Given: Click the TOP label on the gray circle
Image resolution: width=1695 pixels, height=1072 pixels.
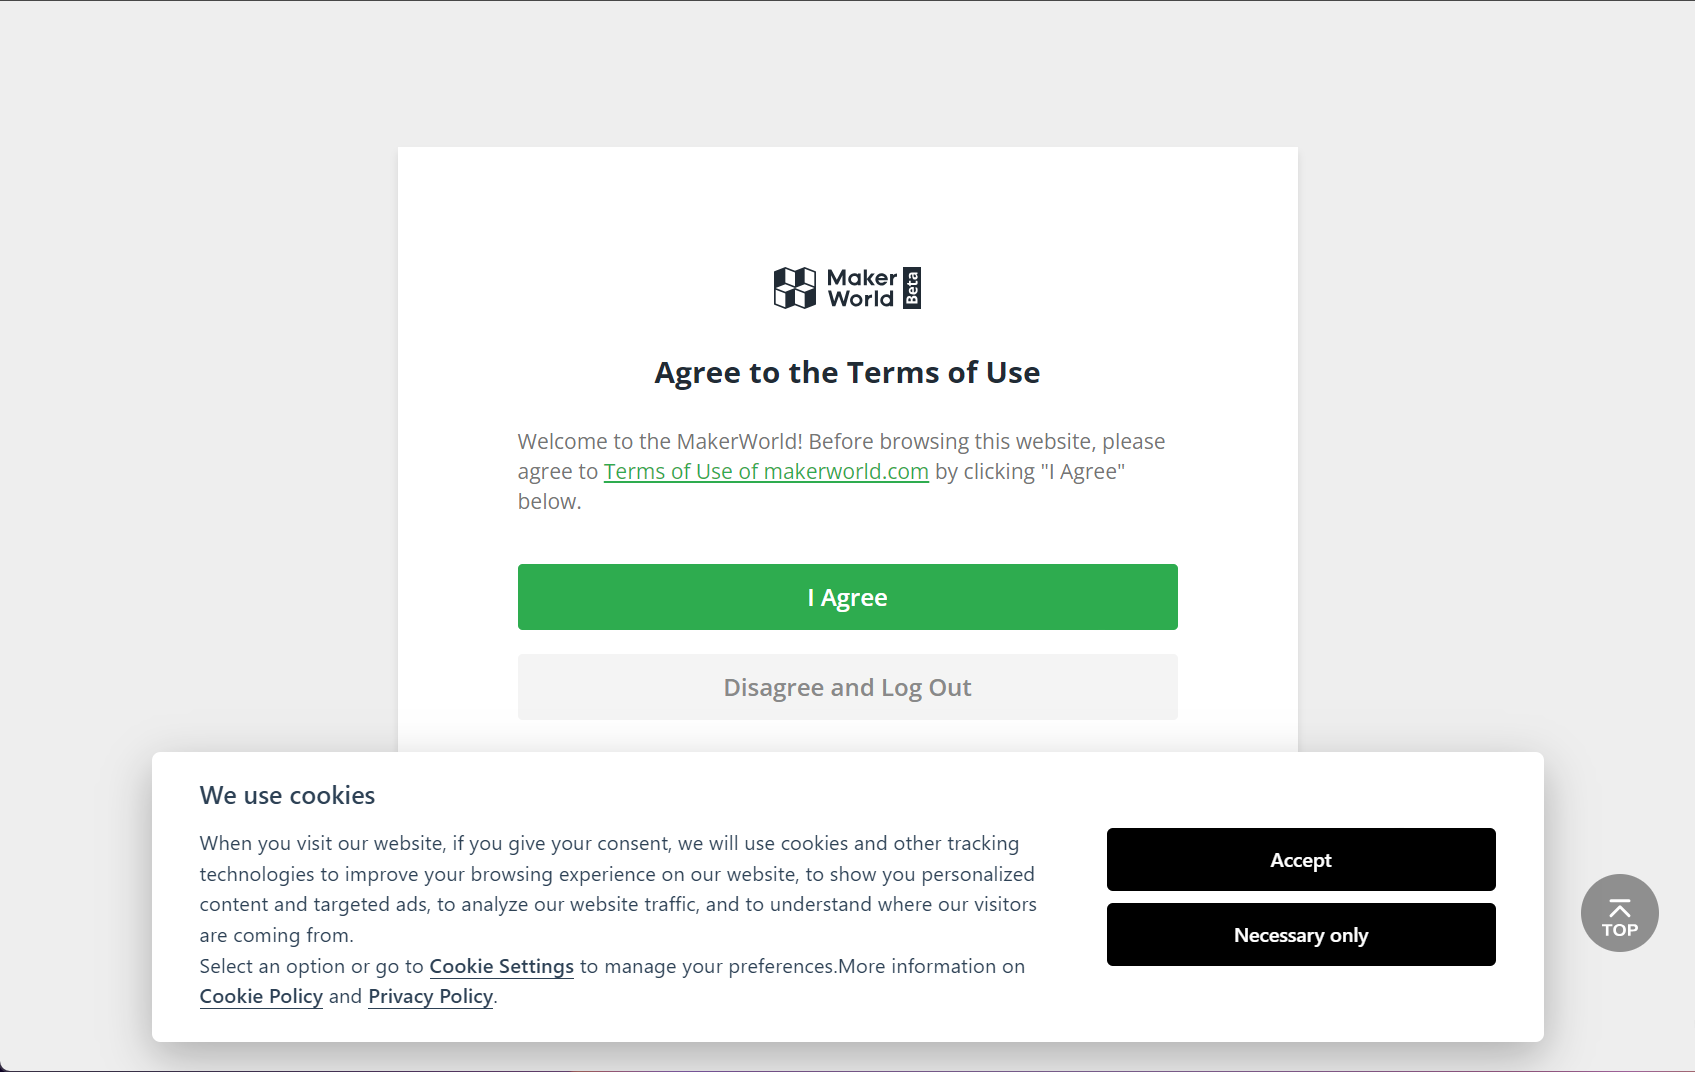Looking at the screenshot, I should coord(1620,930).
